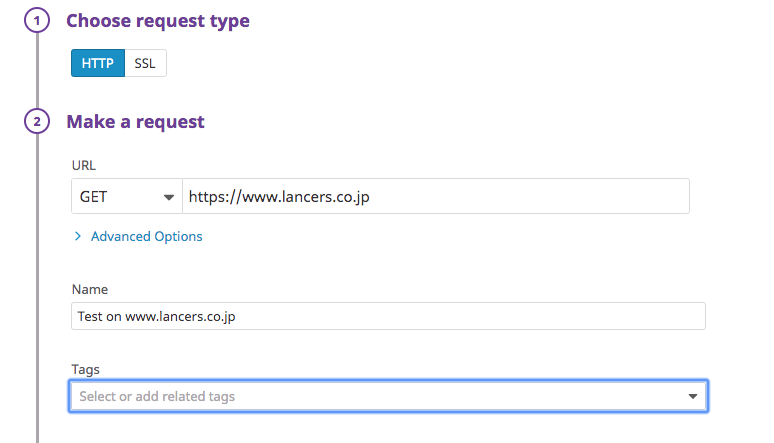Focus the URL field with https://www.lancers.co.jp
774x443 pixels.
point(435,197)
